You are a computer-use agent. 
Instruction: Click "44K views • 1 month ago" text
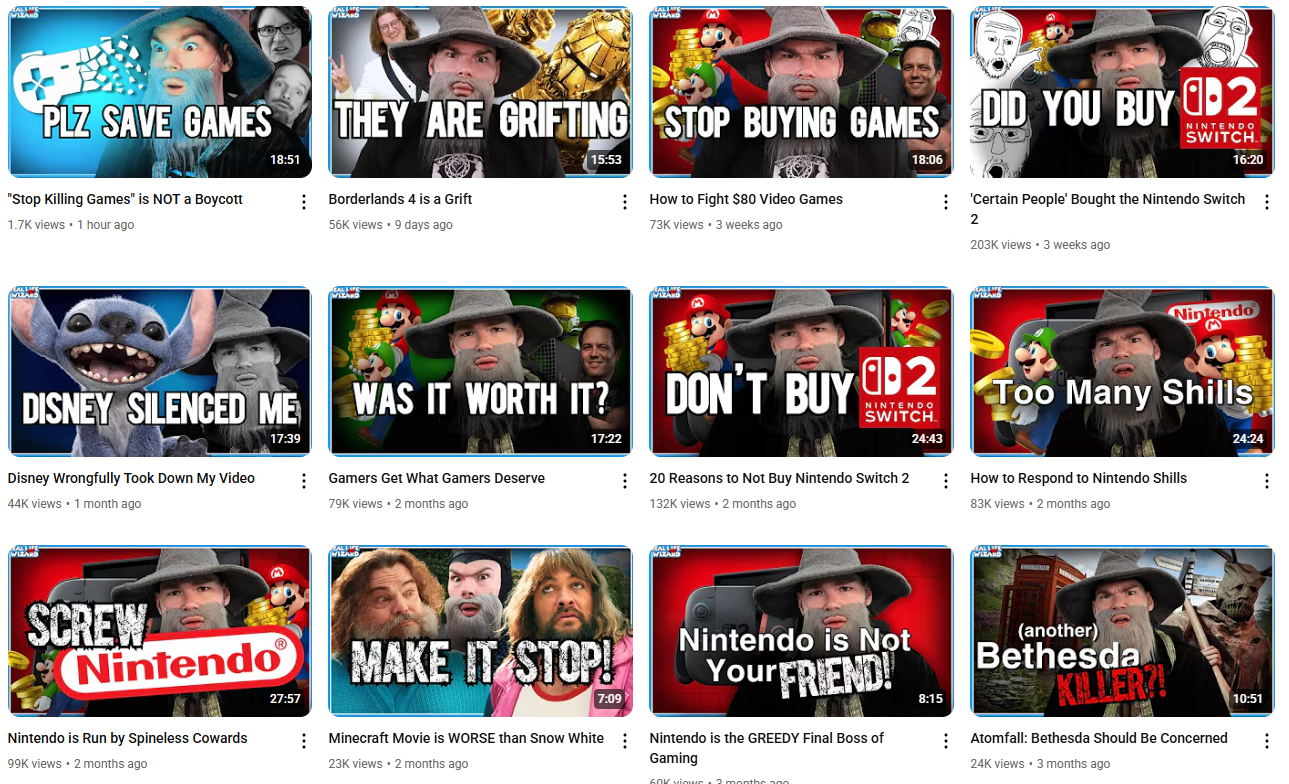point(75,504)
